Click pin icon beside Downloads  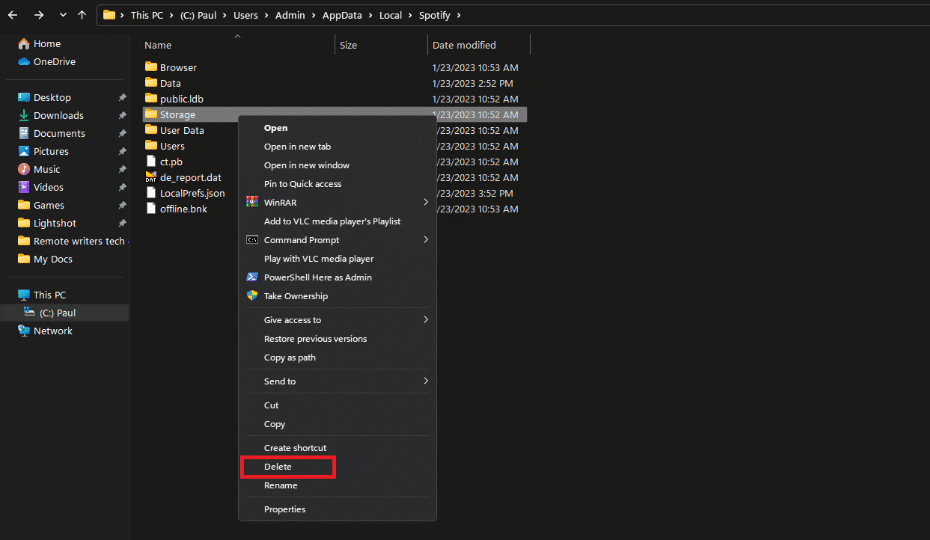click(122, 116)
